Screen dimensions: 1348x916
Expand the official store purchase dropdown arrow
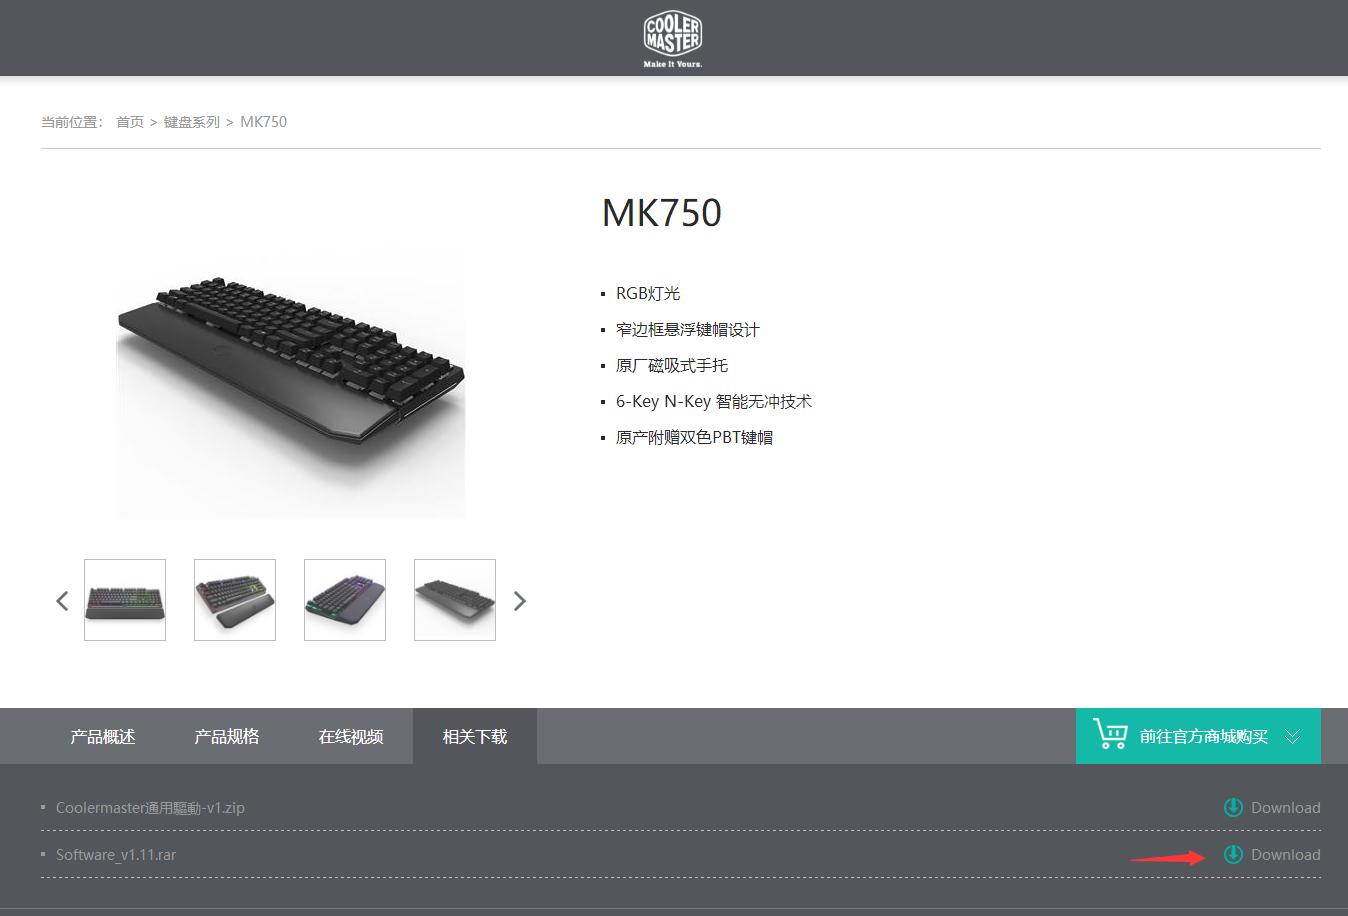[x=1293, y=736]
